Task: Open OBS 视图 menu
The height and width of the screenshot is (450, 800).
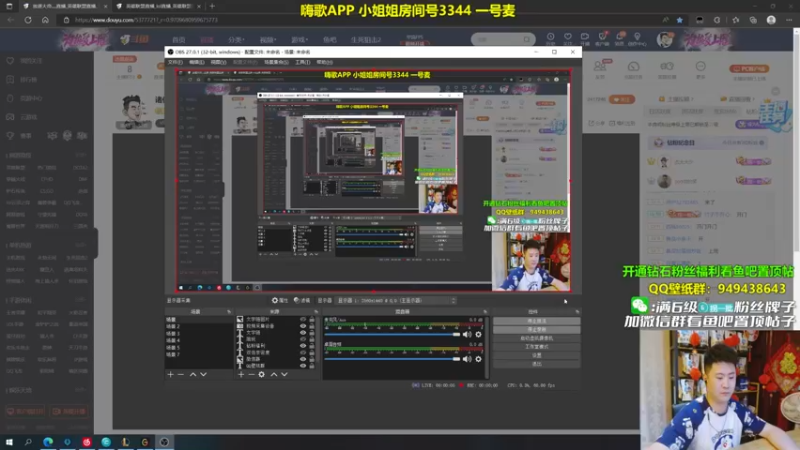Action: pos(218,62)
